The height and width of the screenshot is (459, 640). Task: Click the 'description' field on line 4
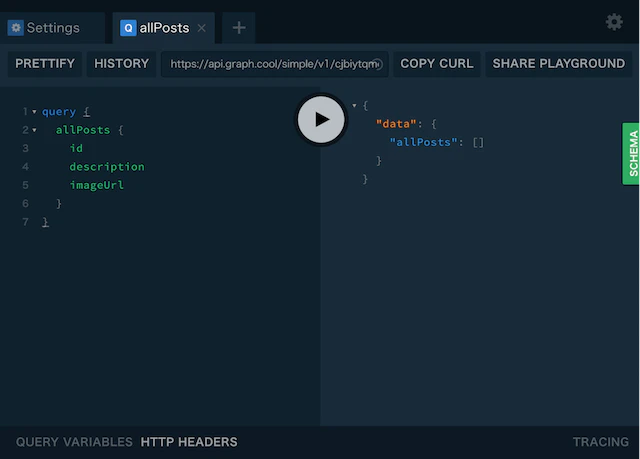tap(107, 167)
